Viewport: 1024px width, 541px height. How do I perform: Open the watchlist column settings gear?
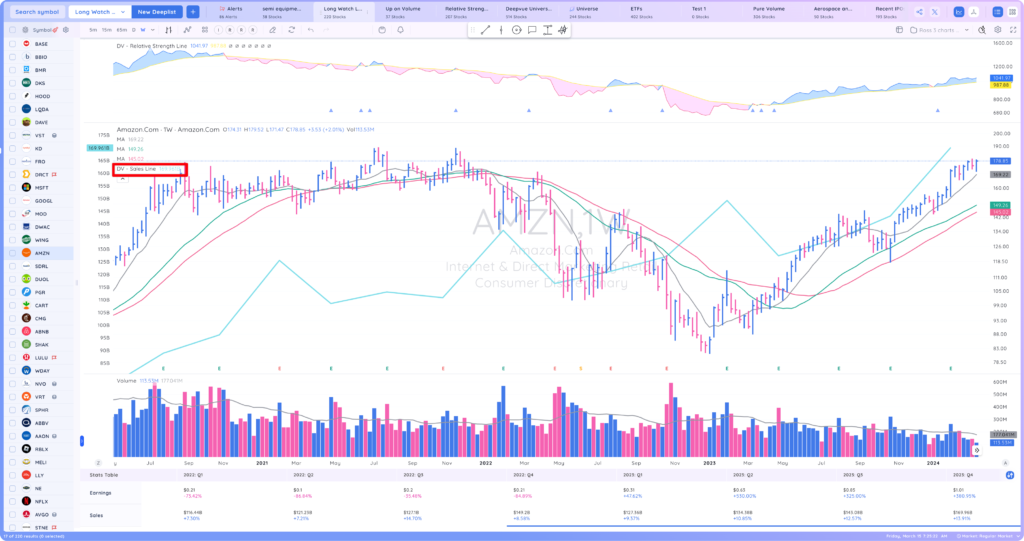[65, 30]
